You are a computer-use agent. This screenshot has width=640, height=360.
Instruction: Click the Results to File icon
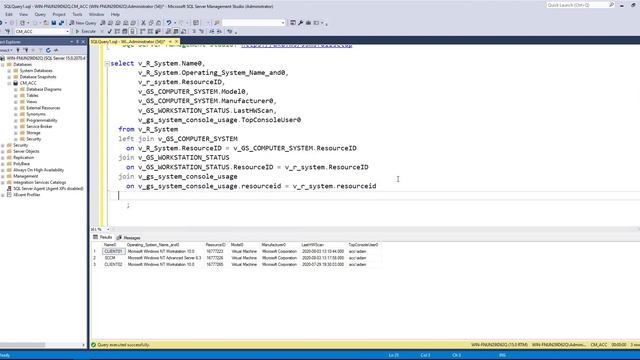point(184,31)
